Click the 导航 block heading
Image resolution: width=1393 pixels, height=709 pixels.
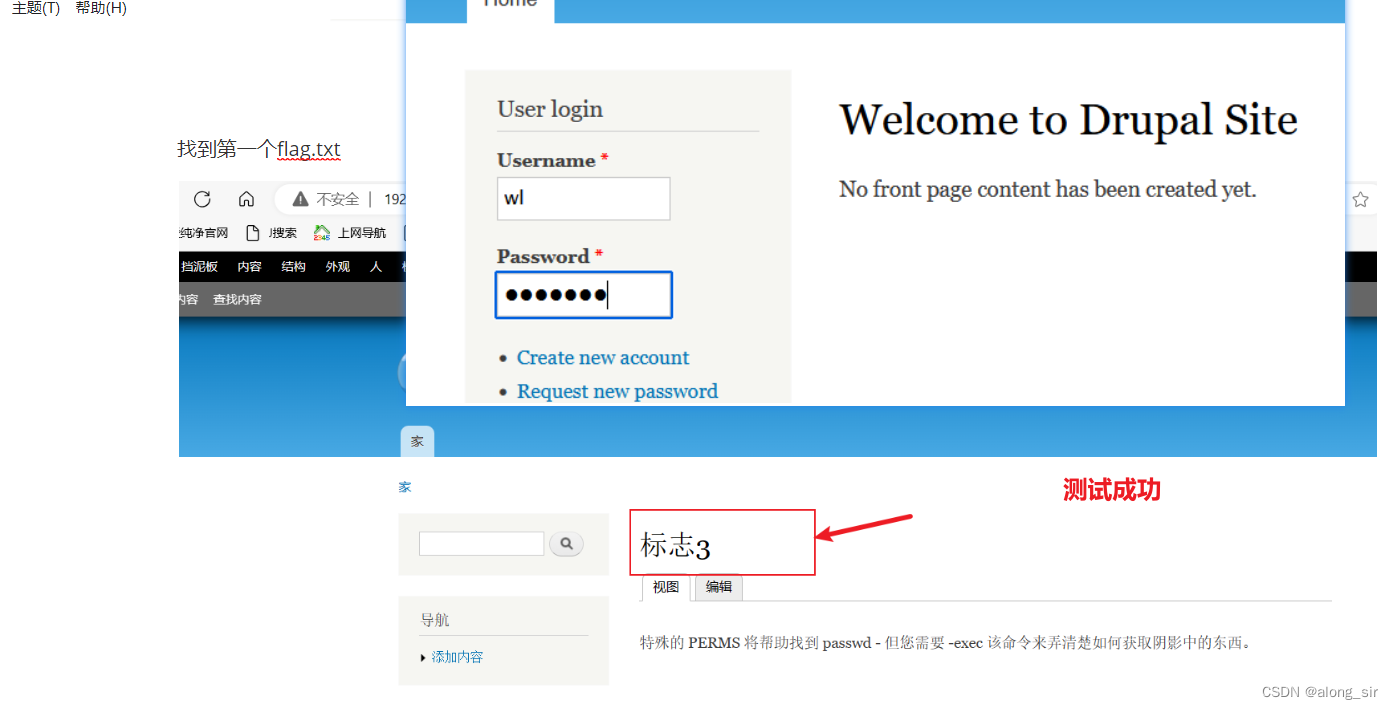434,620
